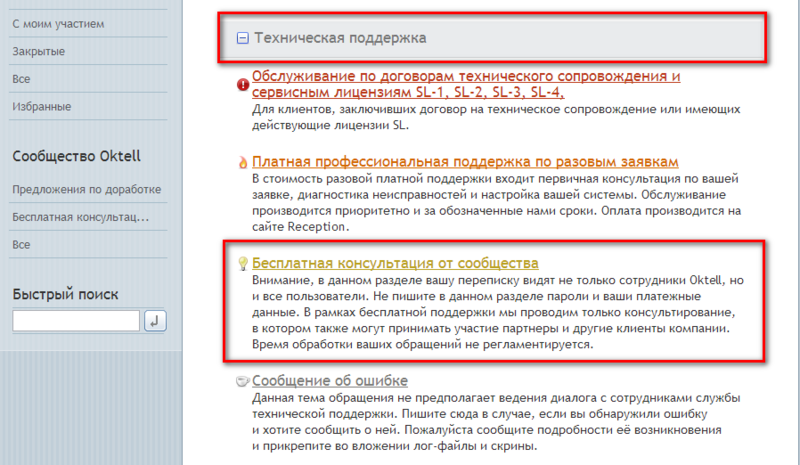Image resolution: width=800 pixels, height=465 pixels.
Task: Open link Обслуживание по договорам технического сопровождения
Action: 466,84
